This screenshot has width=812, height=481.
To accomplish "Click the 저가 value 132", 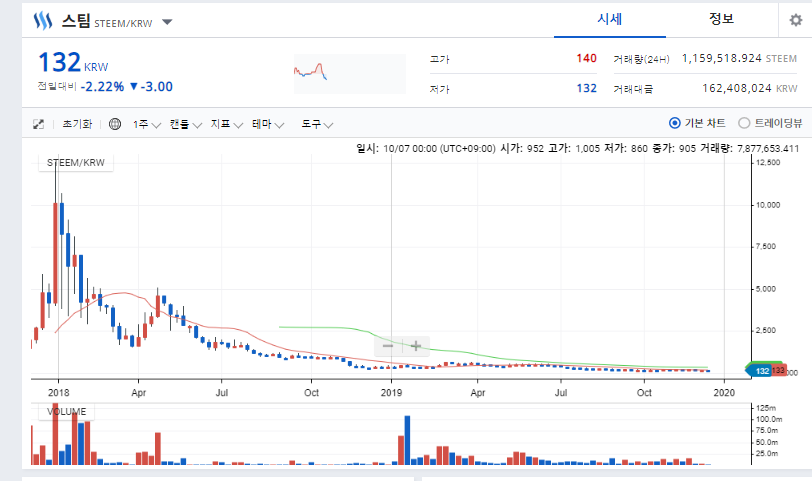I will click(586, 89).
